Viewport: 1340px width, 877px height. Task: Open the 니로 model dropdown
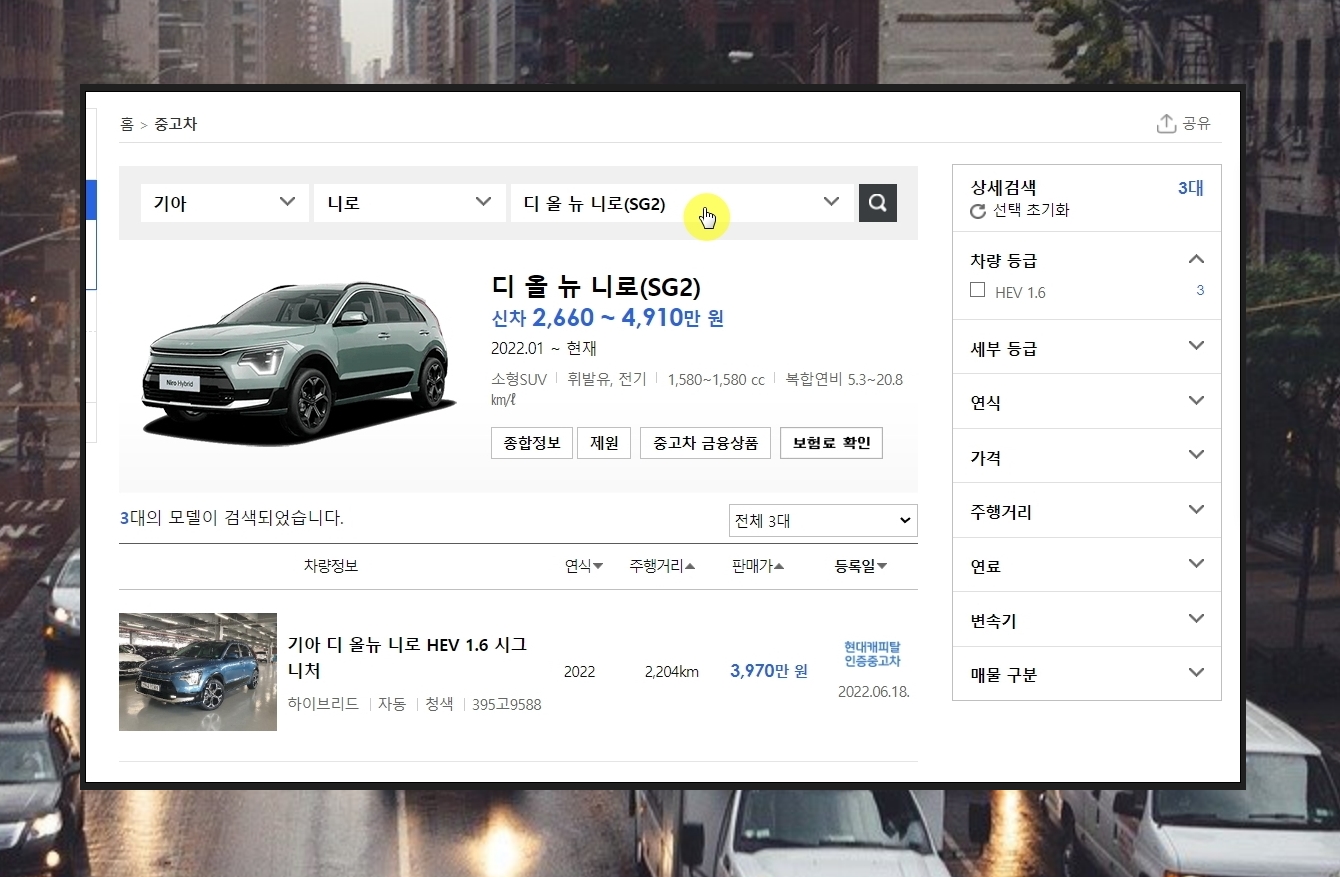(x=408, y=203)
